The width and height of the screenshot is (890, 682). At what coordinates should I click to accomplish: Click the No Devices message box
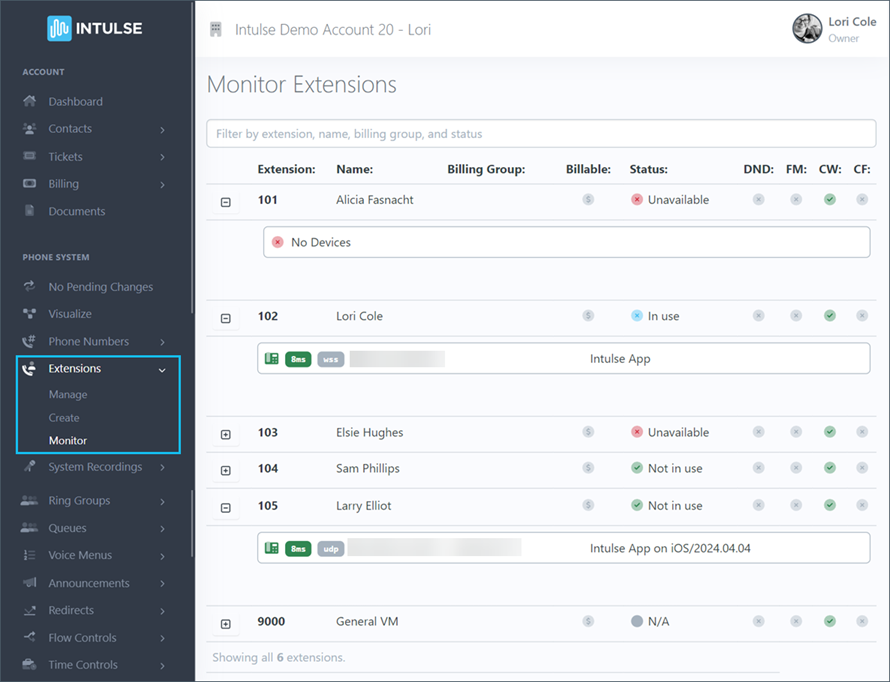point(566,242)
